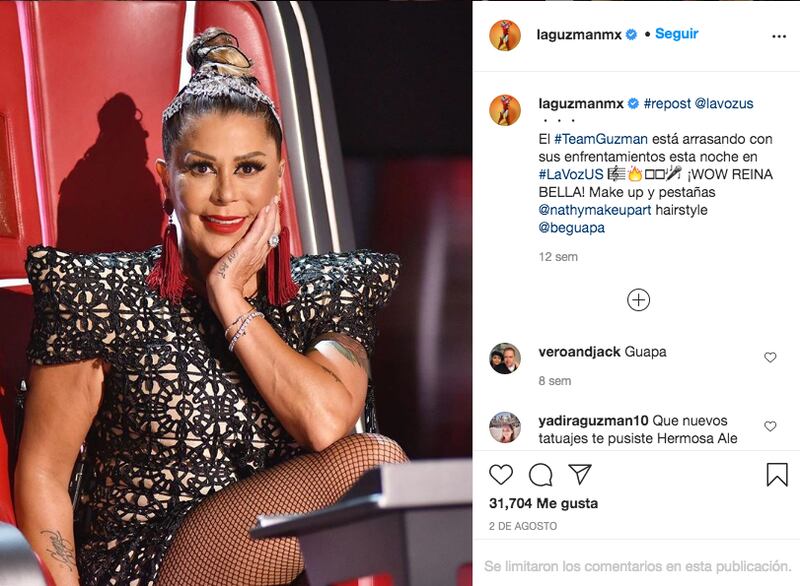View who liked via 31,704 Me gusta
The width and height of the screenshot is (800, 586).
[x=543, y=503]
